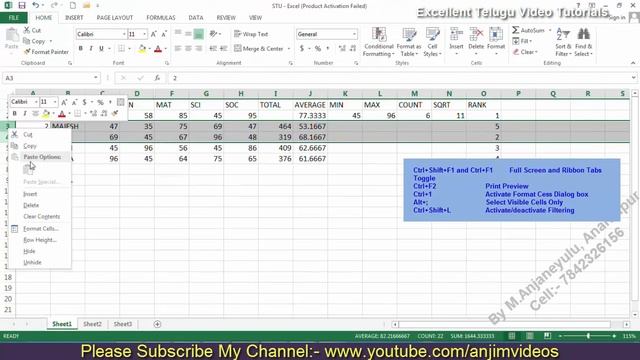Select column J header

click(x=310, y=93)
